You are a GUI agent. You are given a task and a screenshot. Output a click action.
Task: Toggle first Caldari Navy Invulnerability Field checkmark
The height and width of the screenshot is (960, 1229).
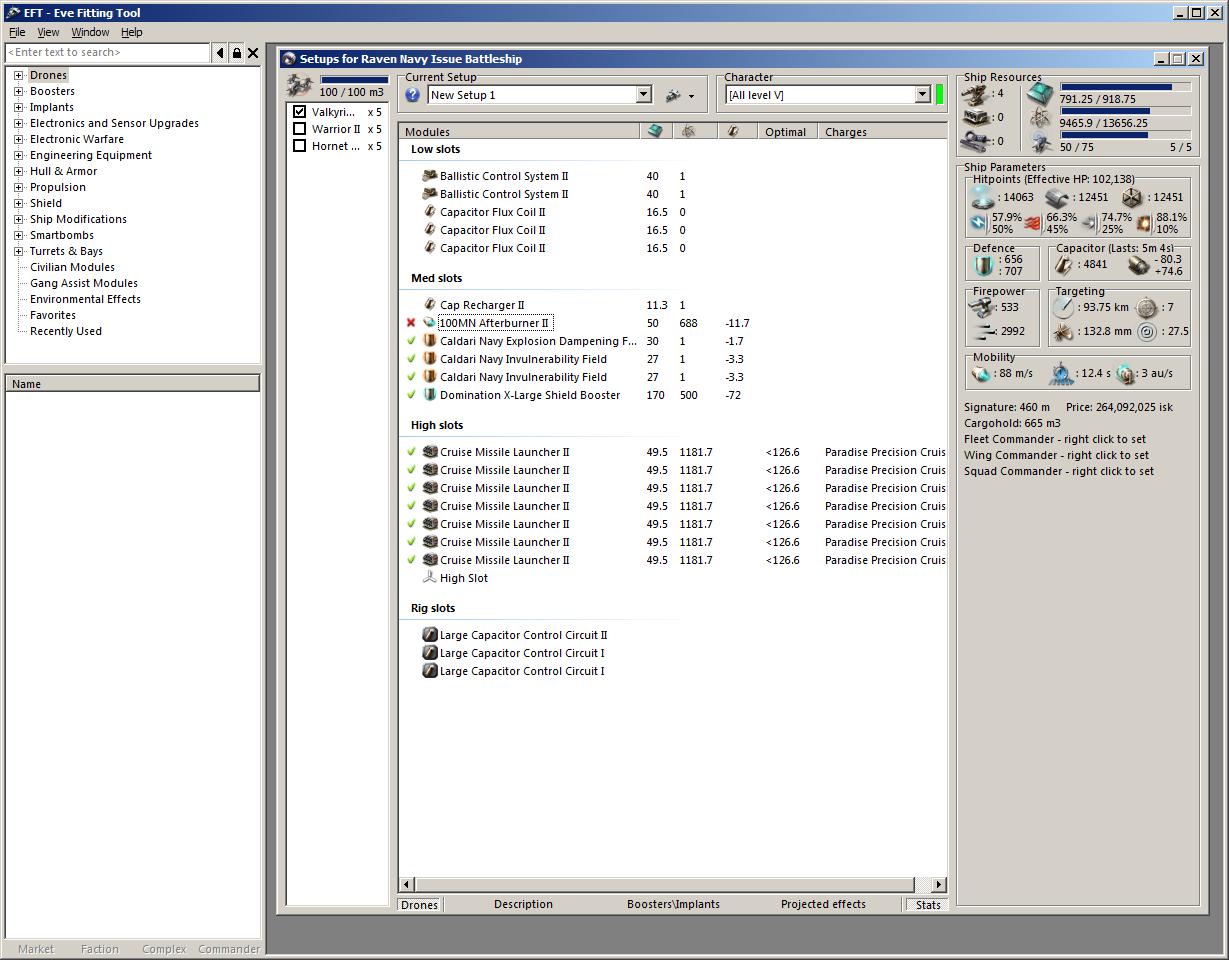tap(411, 359)
